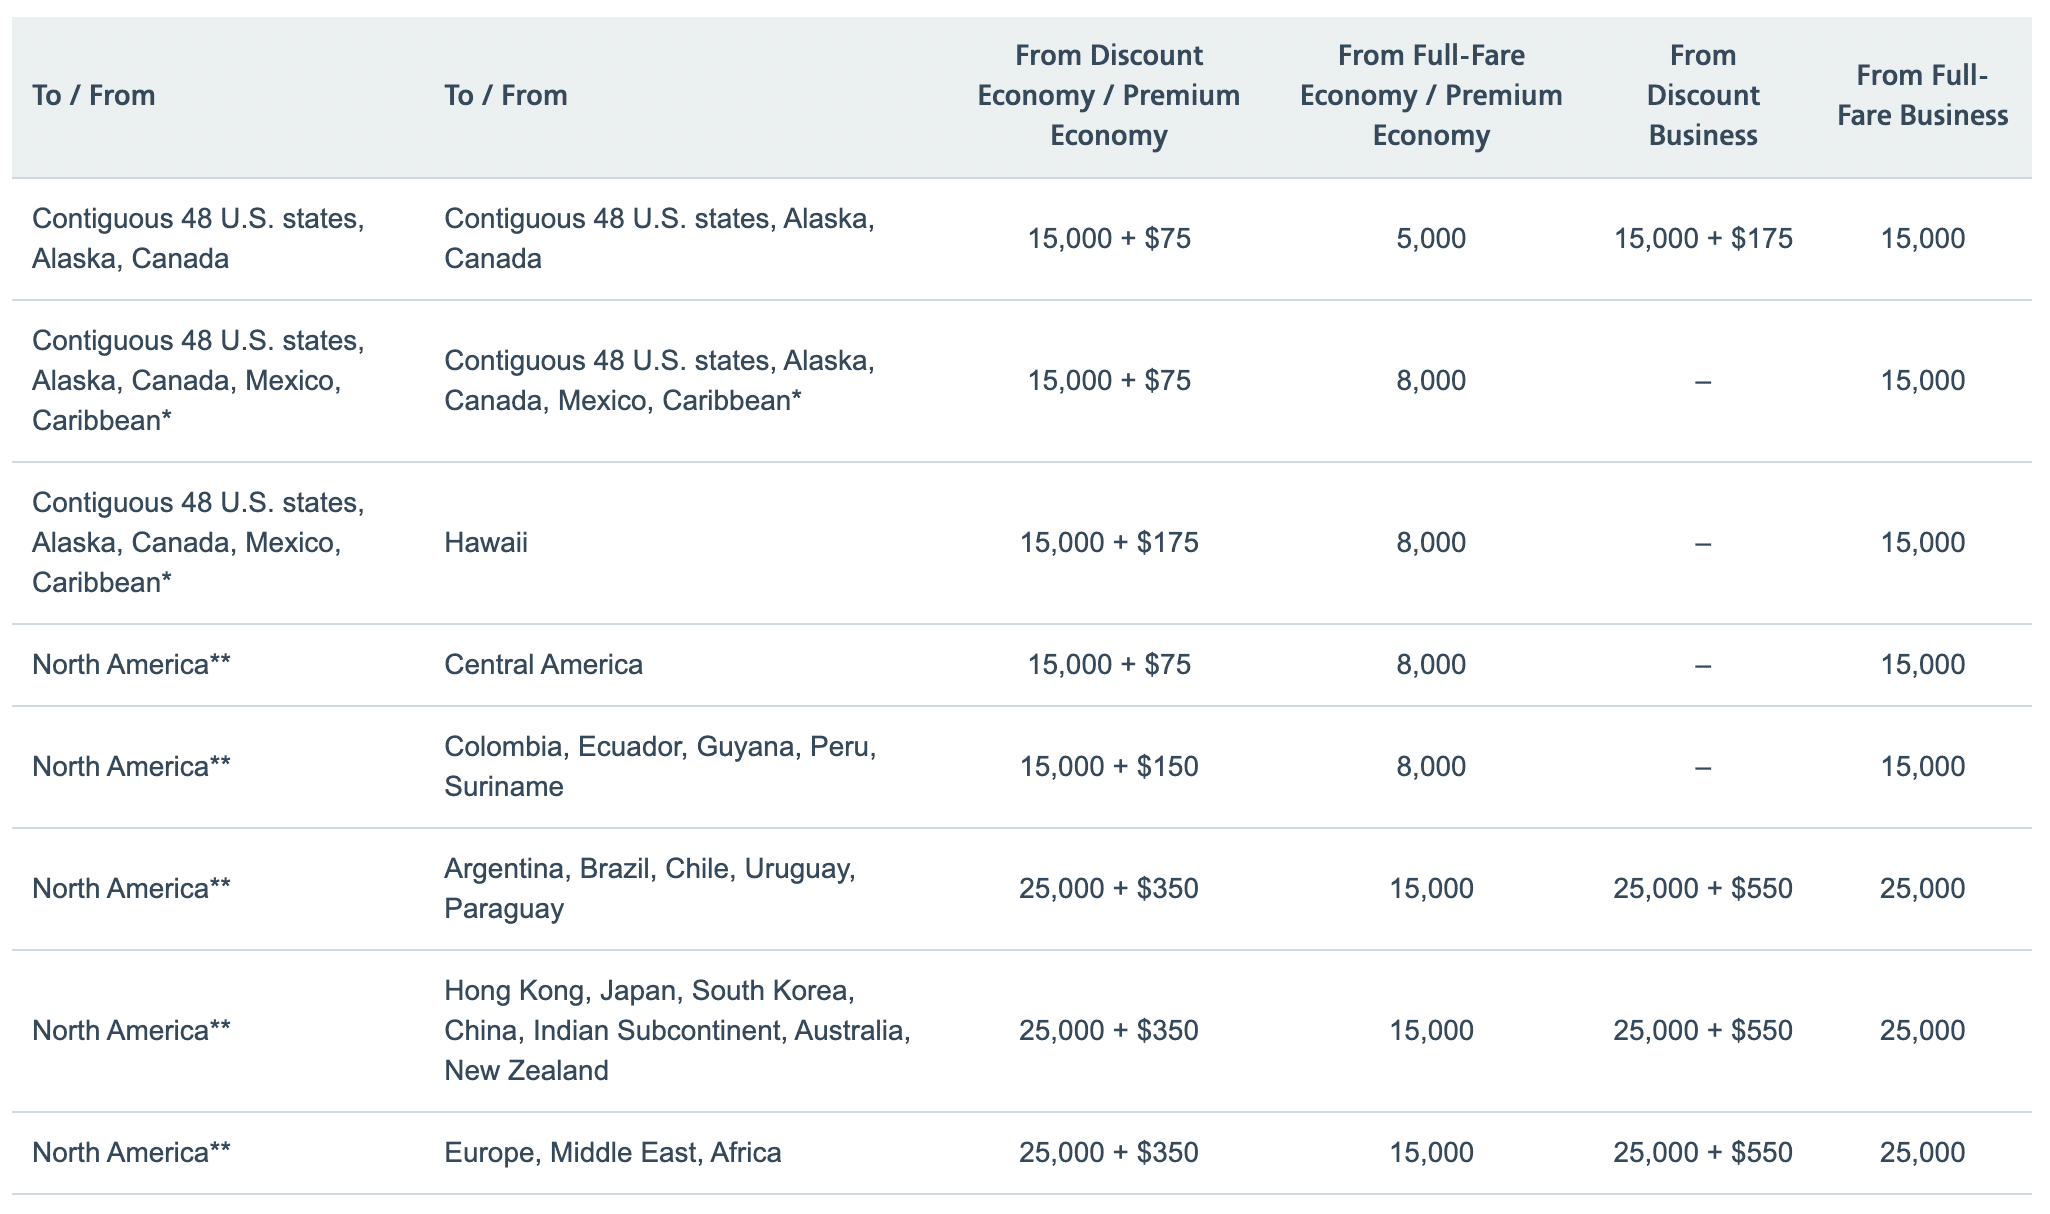This screenshot has width=2050, height=1214.
Task: Click "25,000 + $350" in the Argentina row
Action: coord(1108,889)
